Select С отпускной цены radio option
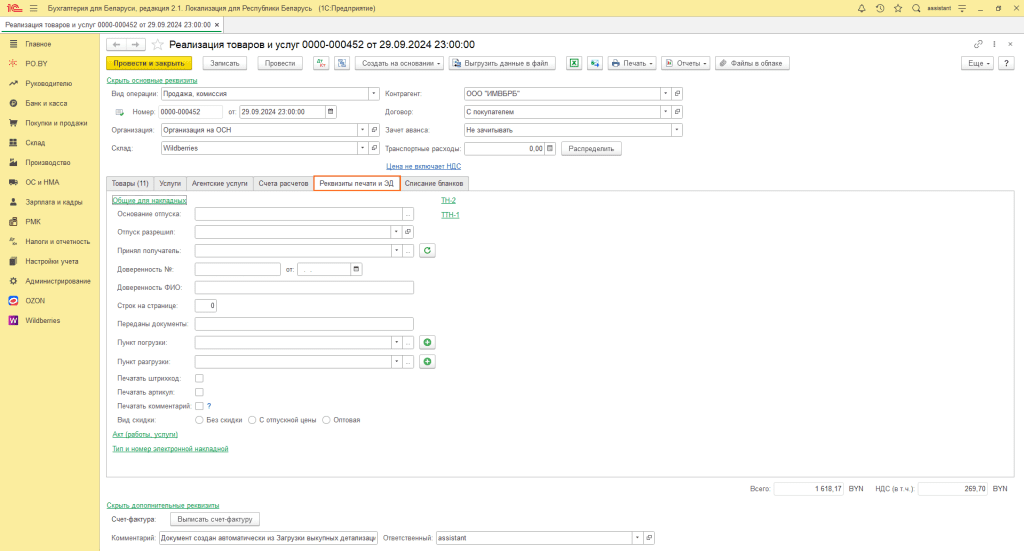The image size is (1024, 551). (252, 420)
